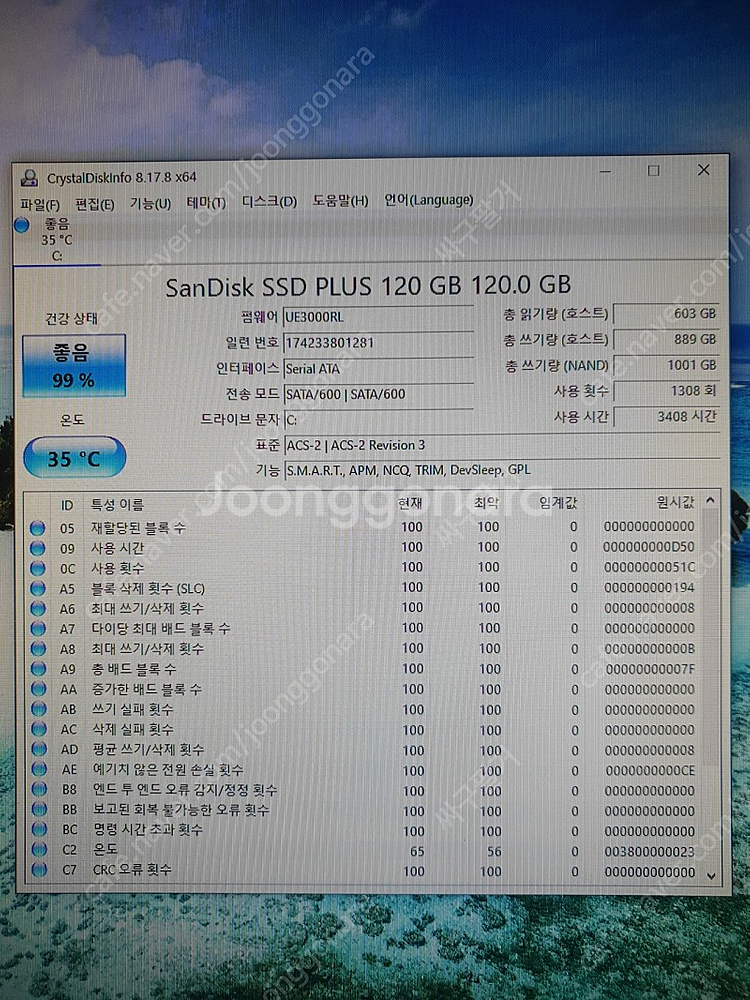Image resolution: width=750 pixels, height=1000 pixels.
Task: Click the 표준 field ACS-2 Revision 3
Action: click(x=502, y=445)
